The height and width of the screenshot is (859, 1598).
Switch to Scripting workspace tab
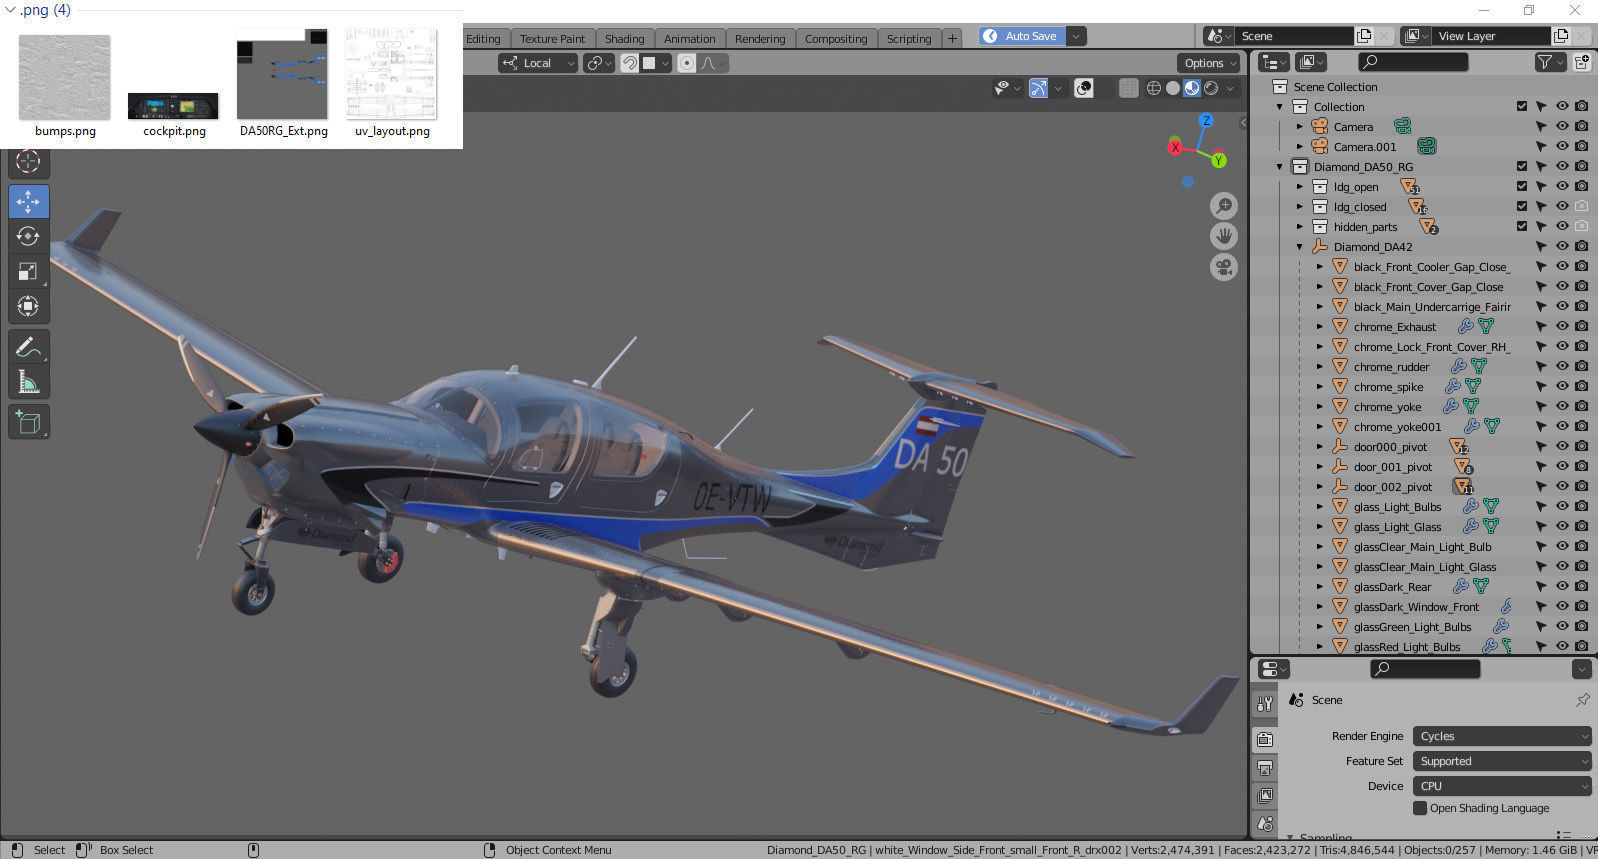[x=908, y=39]
